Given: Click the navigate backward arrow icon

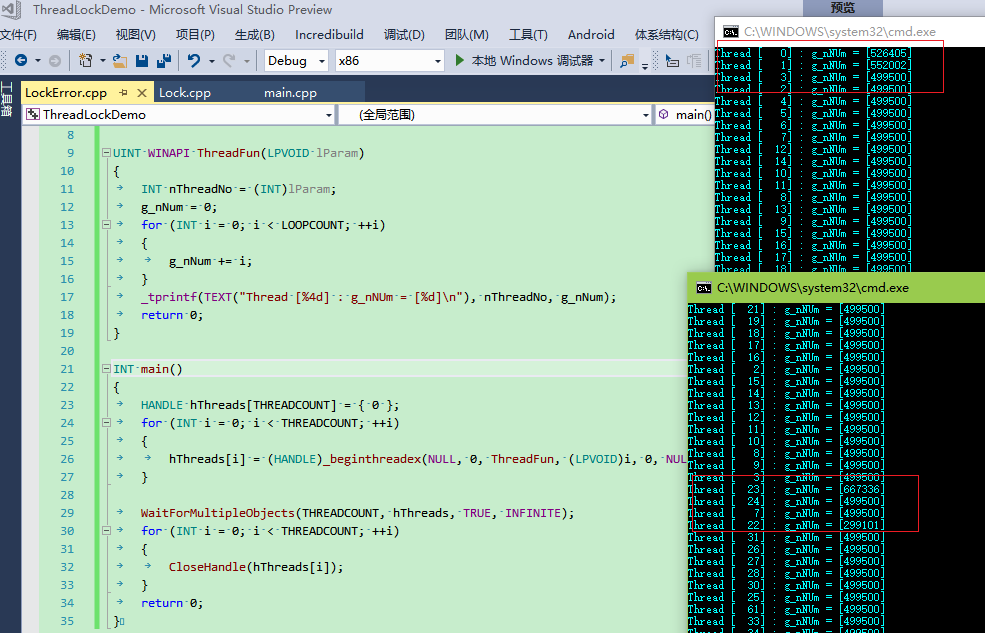Looking at the screenshot, I should (x=20, y=61).
